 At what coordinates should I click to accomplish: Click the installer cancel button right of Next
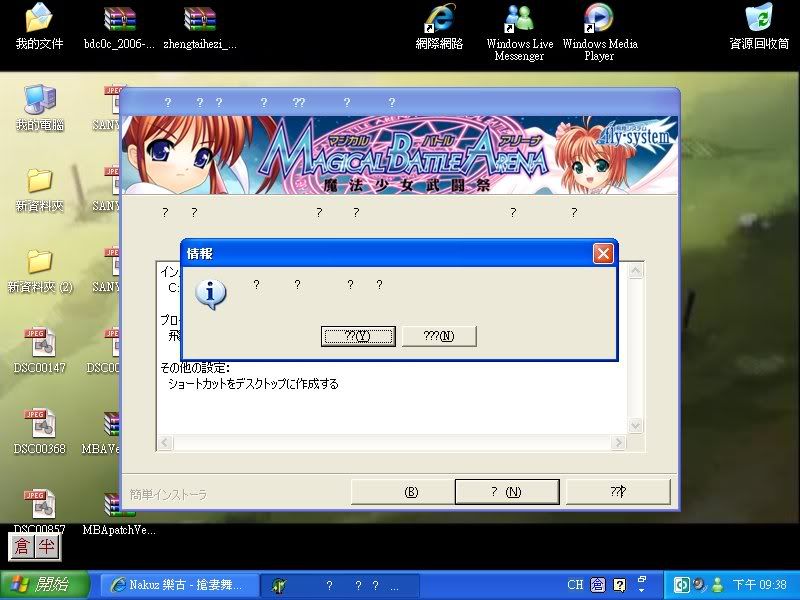(618, 492)
